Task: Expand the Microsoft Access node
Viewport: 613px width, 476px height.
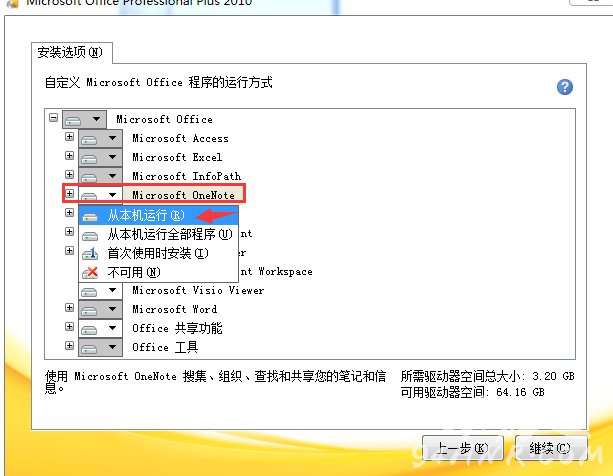Action: pos(69,136)
